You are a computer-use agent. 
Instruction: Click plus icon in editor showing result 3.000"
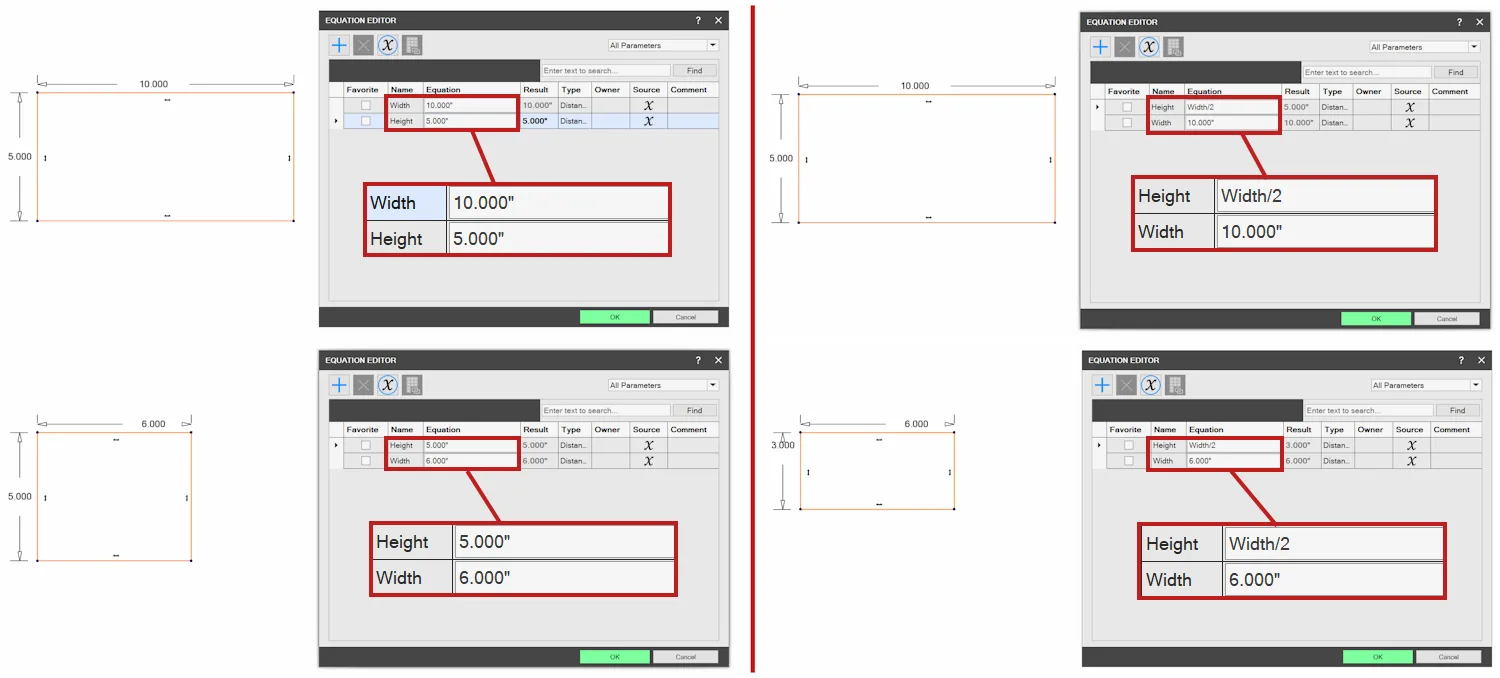coord(1102,385)
